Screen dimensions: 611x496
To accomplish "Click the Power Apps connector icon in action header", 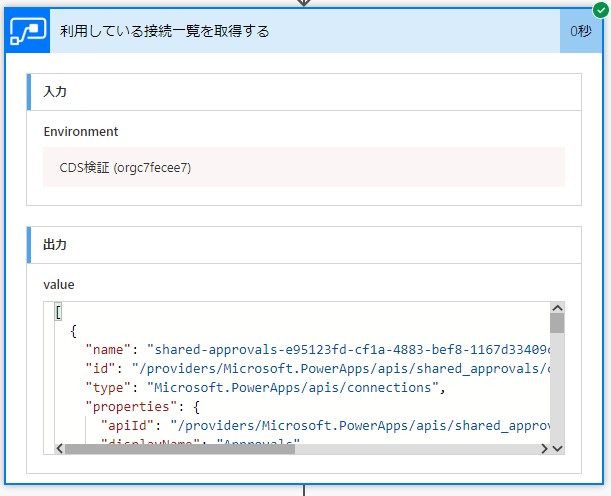I will pos(28,31).
